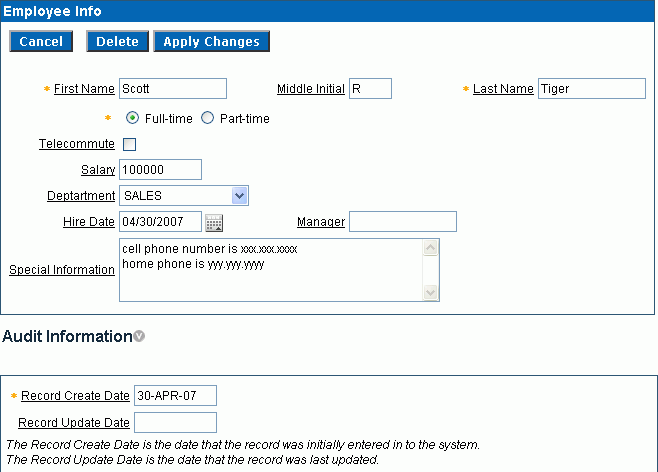
Task: Focus the Middle Initial text box
Action: coord(369,89)
